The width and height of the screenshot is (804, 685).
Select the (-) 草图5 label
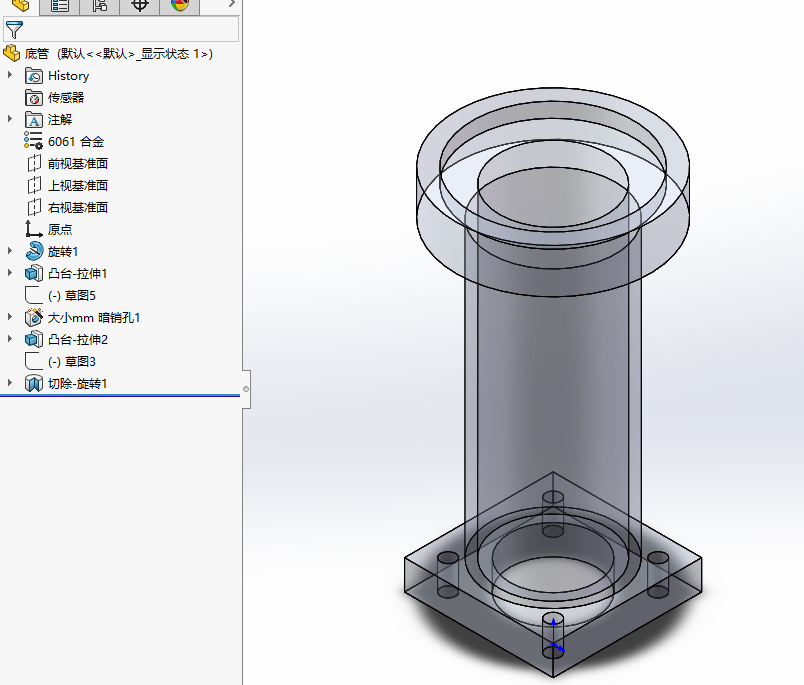click(x=72, y=296)
